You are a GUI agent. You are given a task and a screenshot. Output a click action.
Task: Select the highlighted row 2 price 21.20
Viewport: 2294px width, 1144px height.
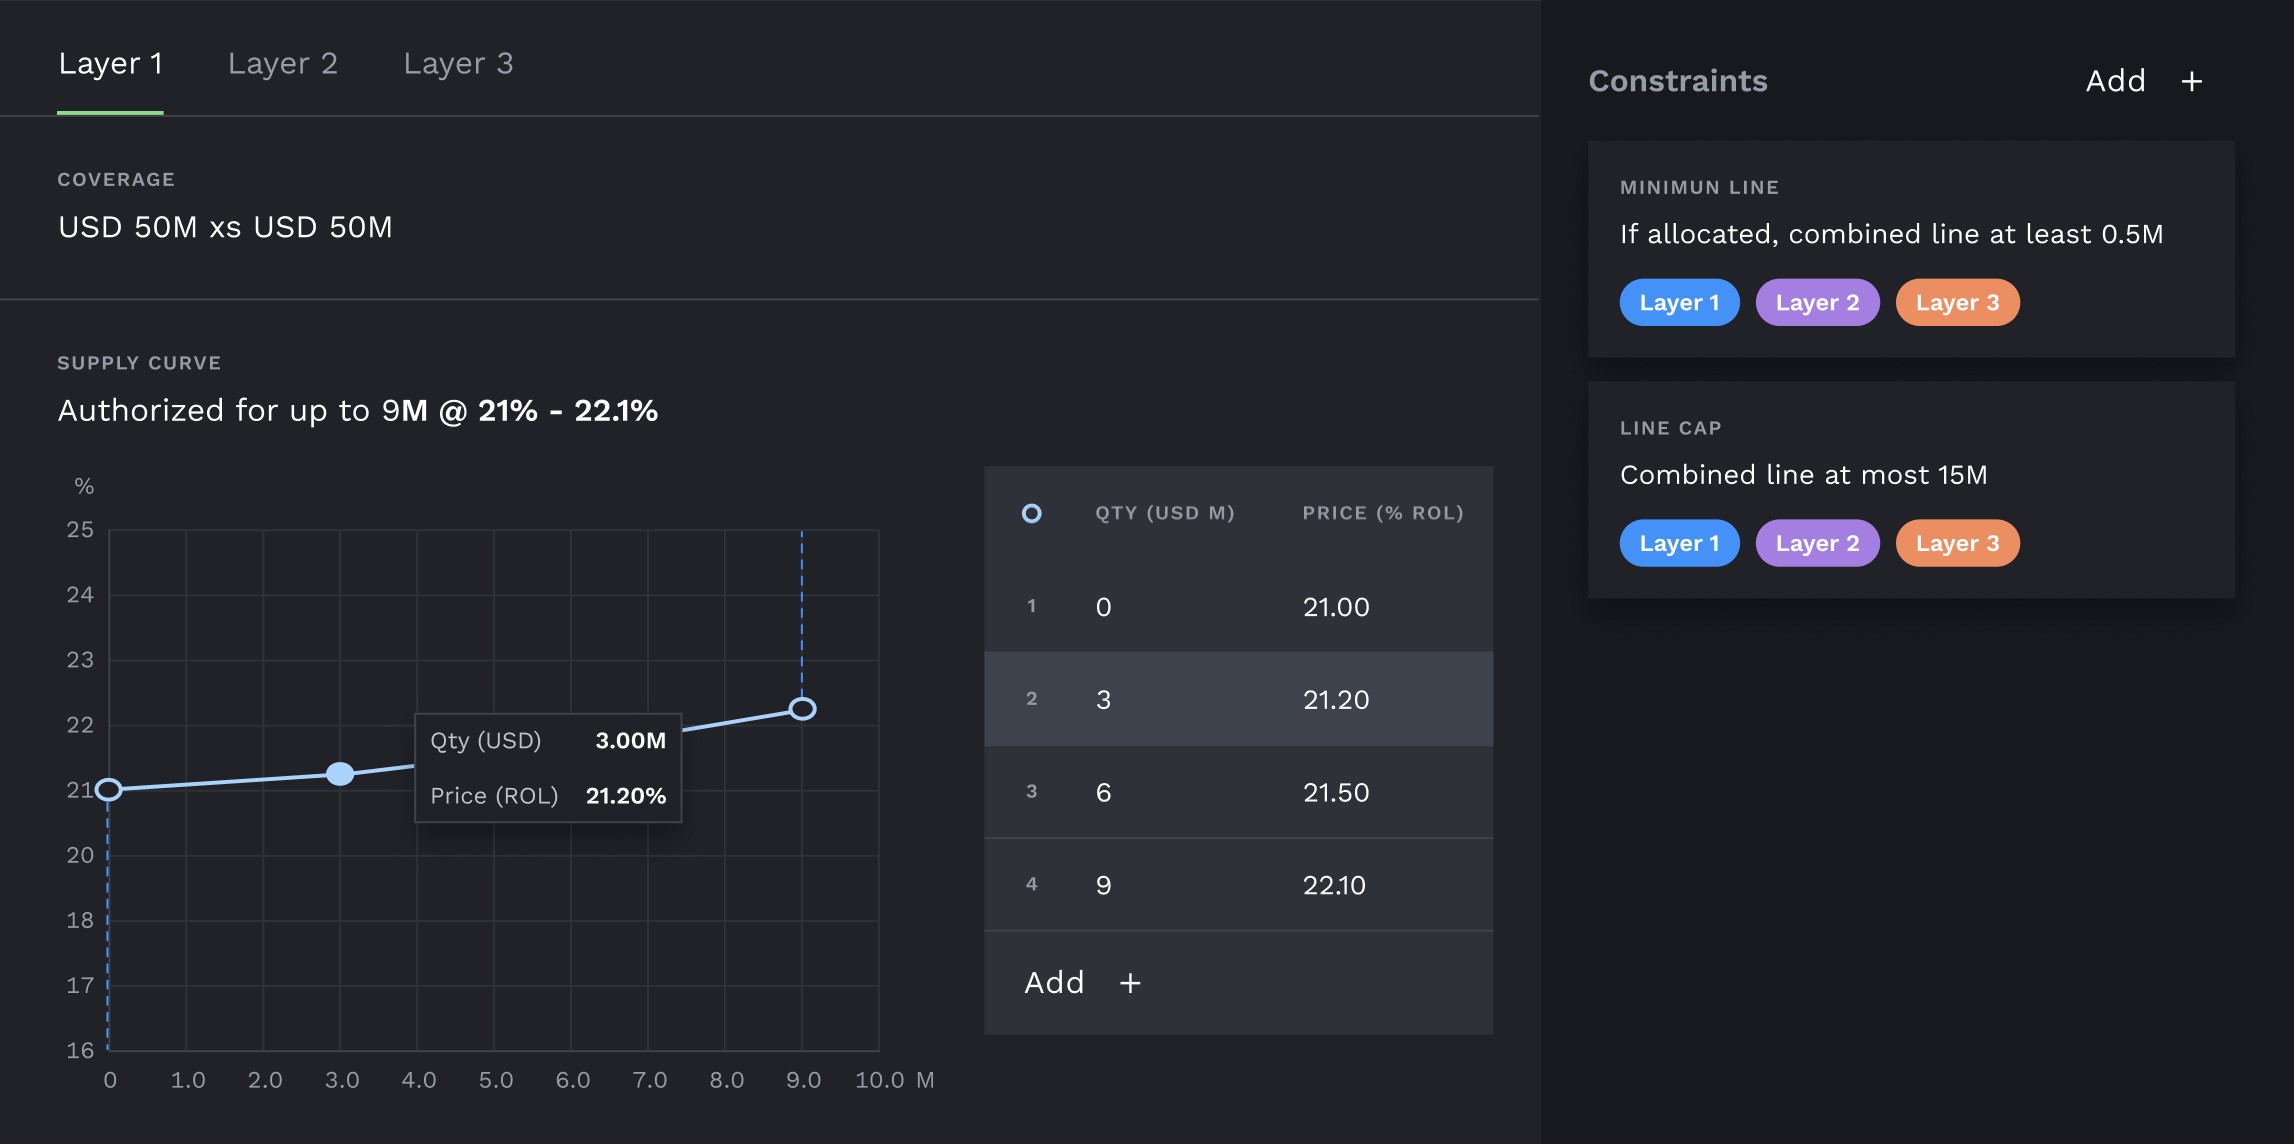[x=1336, y=700]
